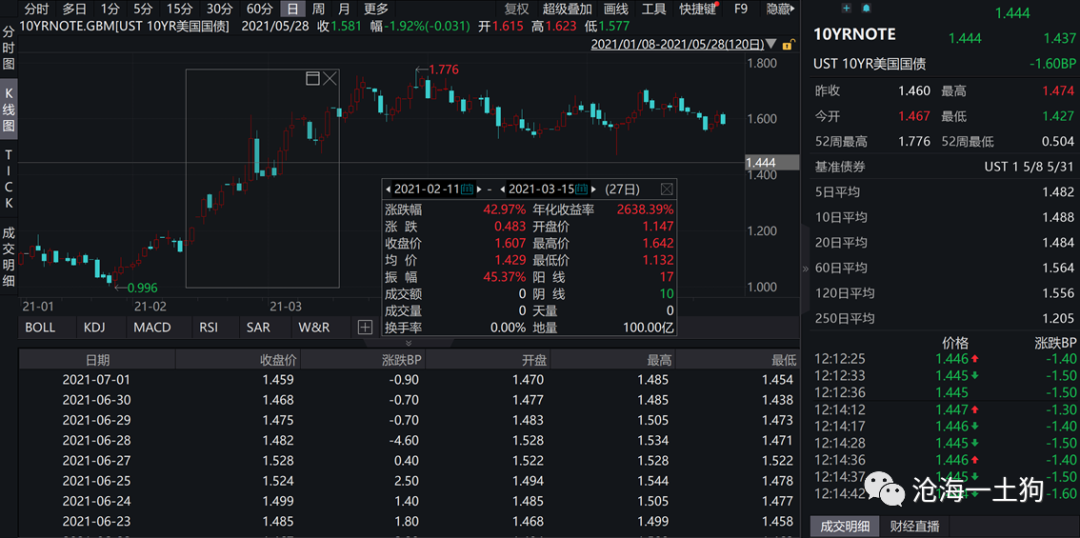
Task: Close the interval statistics popup
Action: coord(667,189)
